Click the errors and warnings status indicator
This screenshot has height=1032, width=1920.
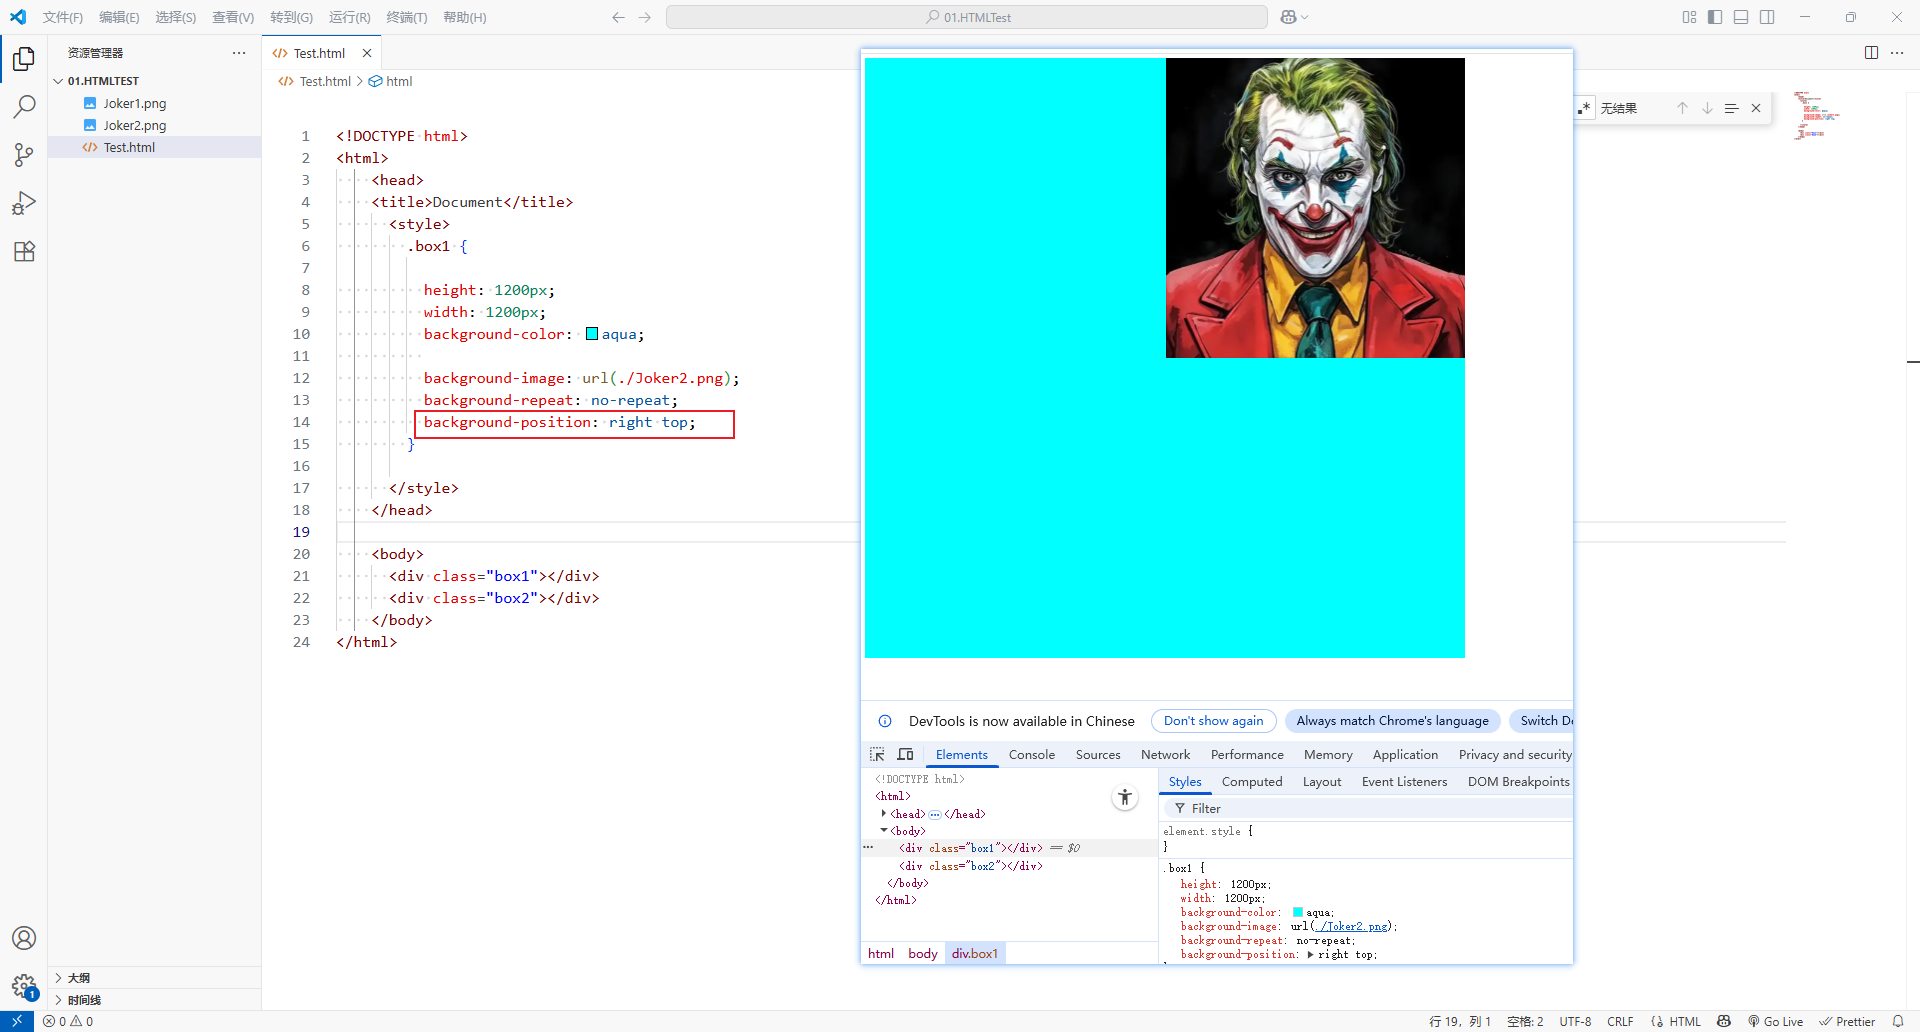point(68,1021)
